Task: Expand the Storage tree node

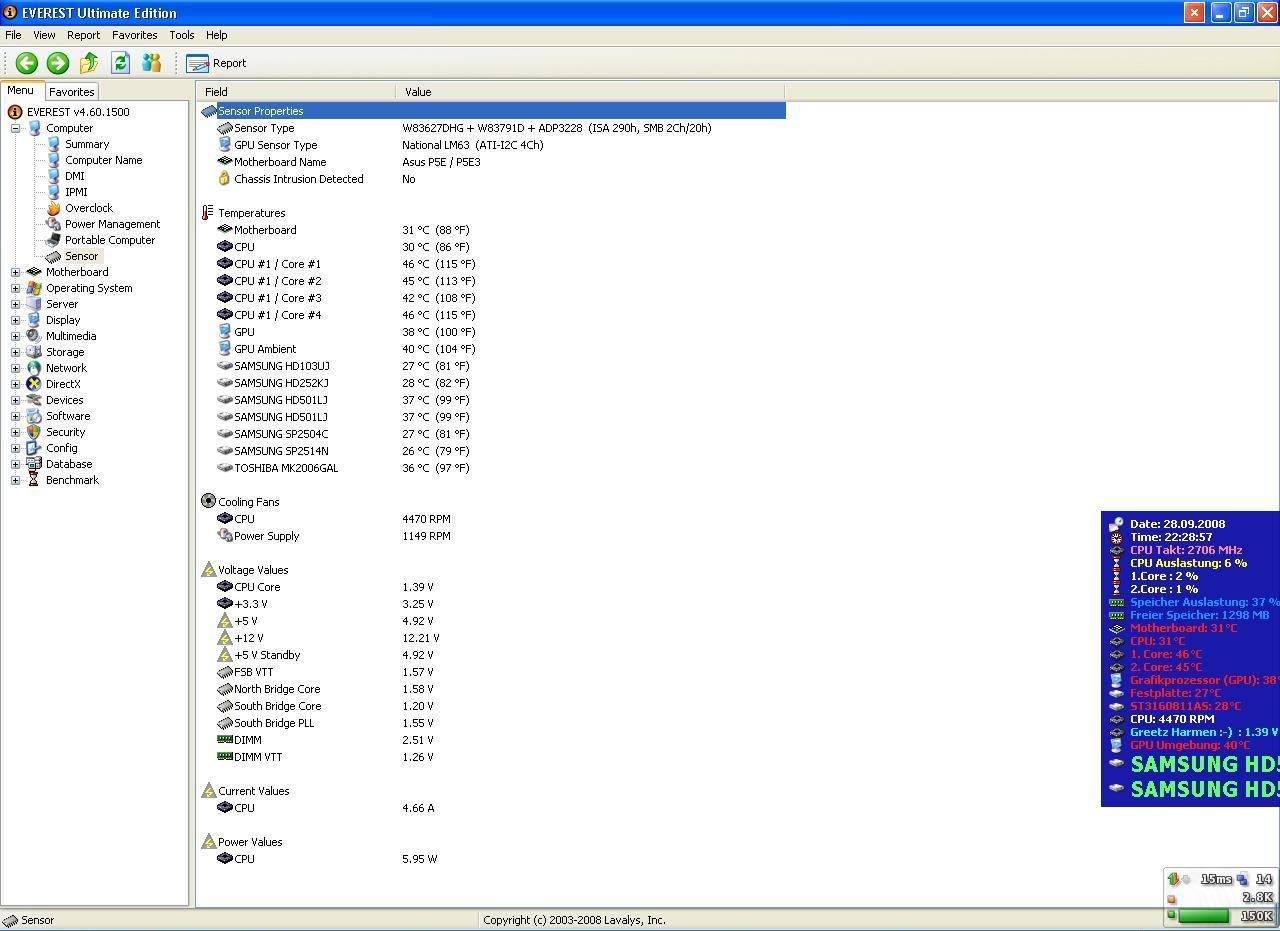Action: (15, 352)
